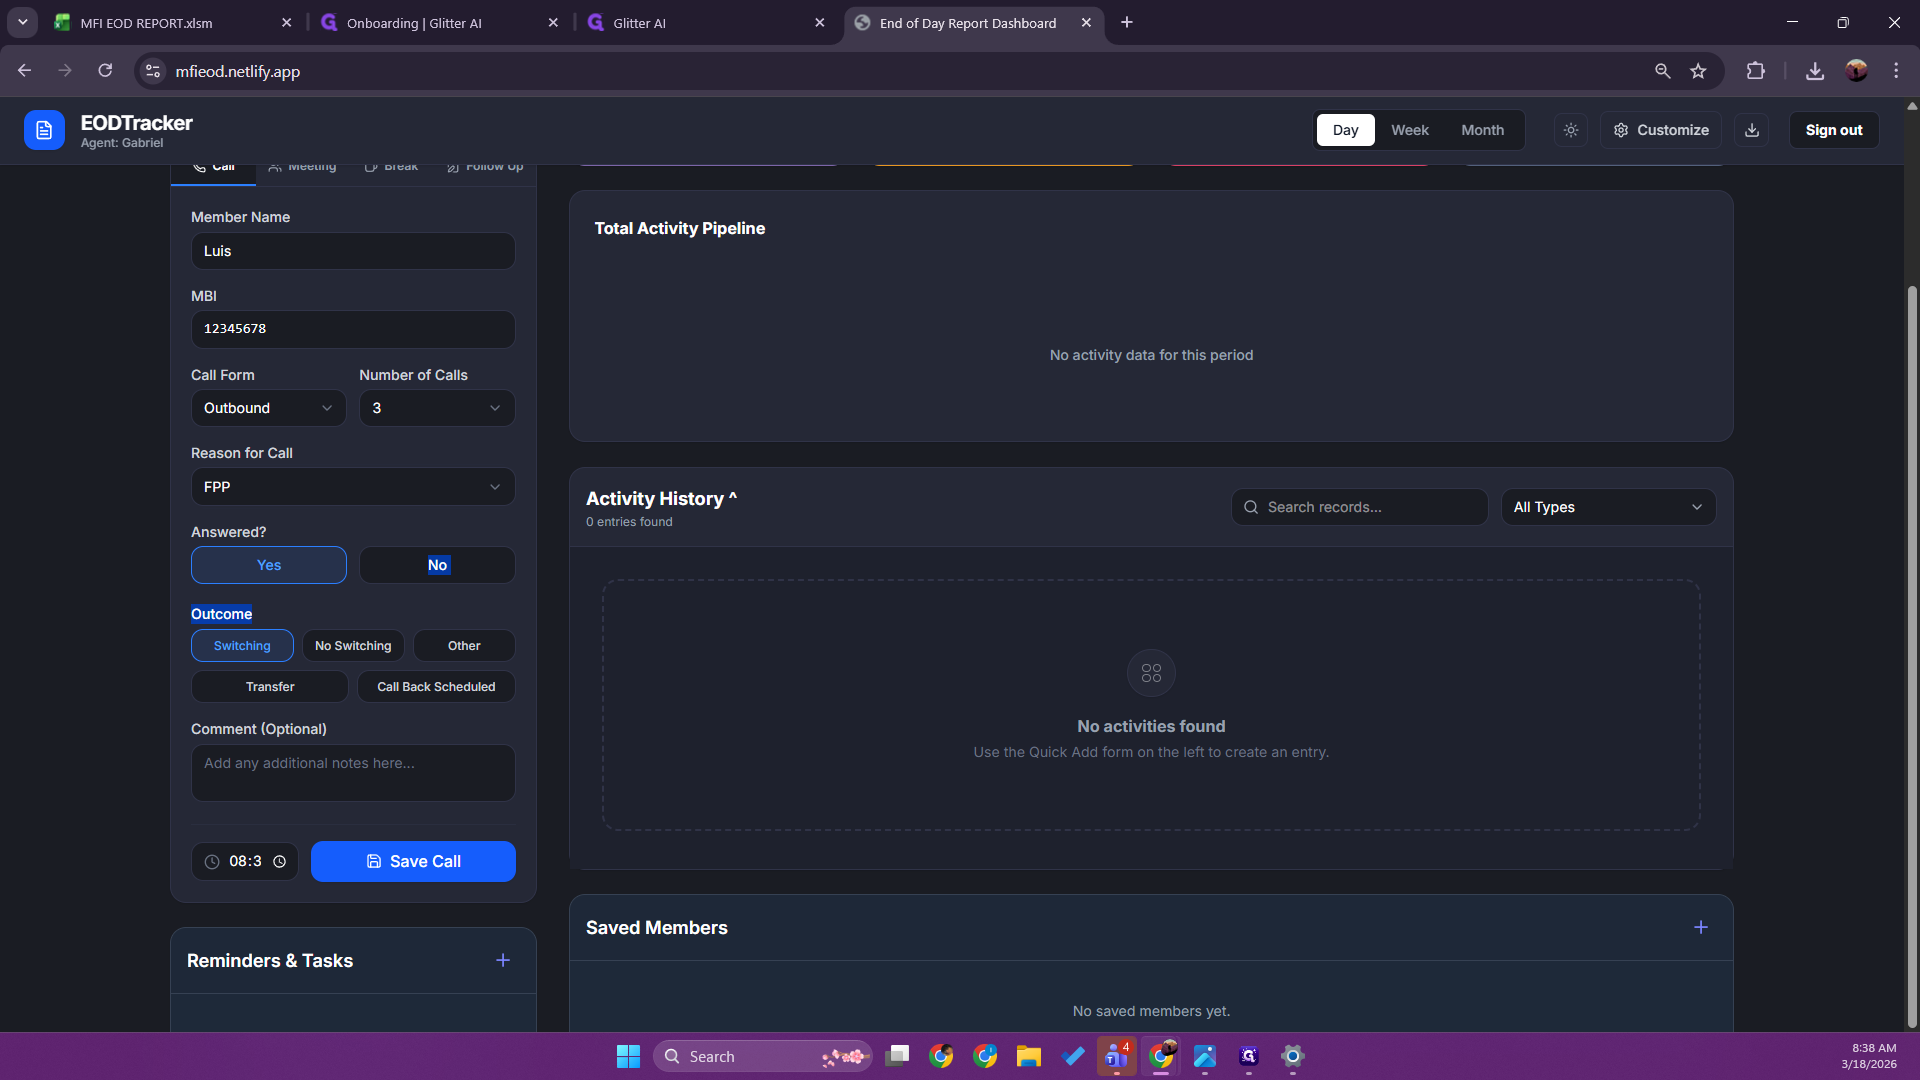Viewport: 1920px width, 1080px height.
Task: Choose the No Switching outcome
Action: tap(353, 646)
